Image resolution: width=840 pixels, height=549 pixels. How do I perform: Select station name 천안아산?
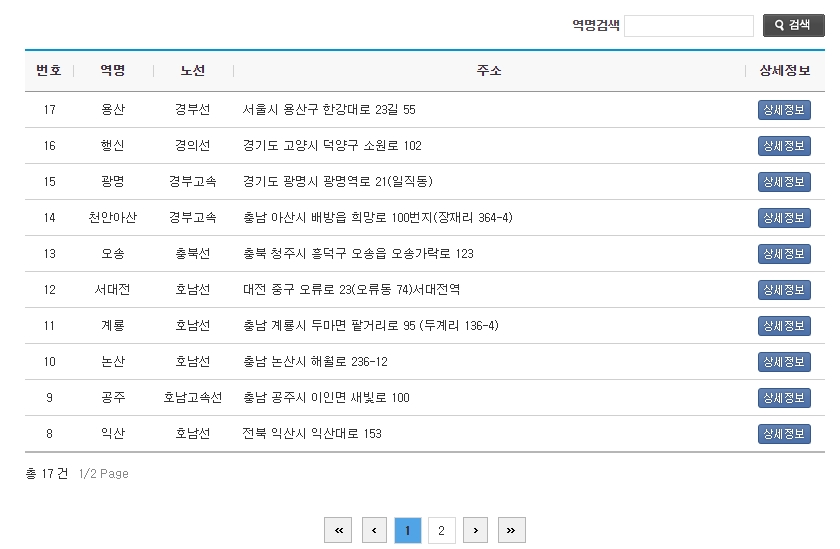coord(113,217)
